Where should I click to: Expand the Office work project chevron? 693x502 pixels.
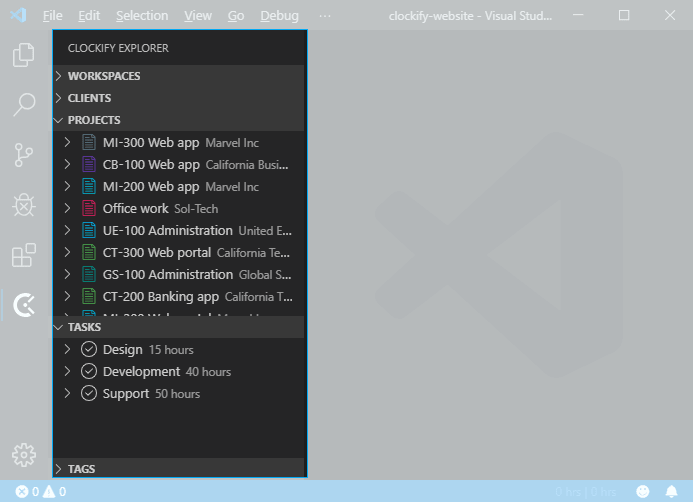(x=67, y=209)
